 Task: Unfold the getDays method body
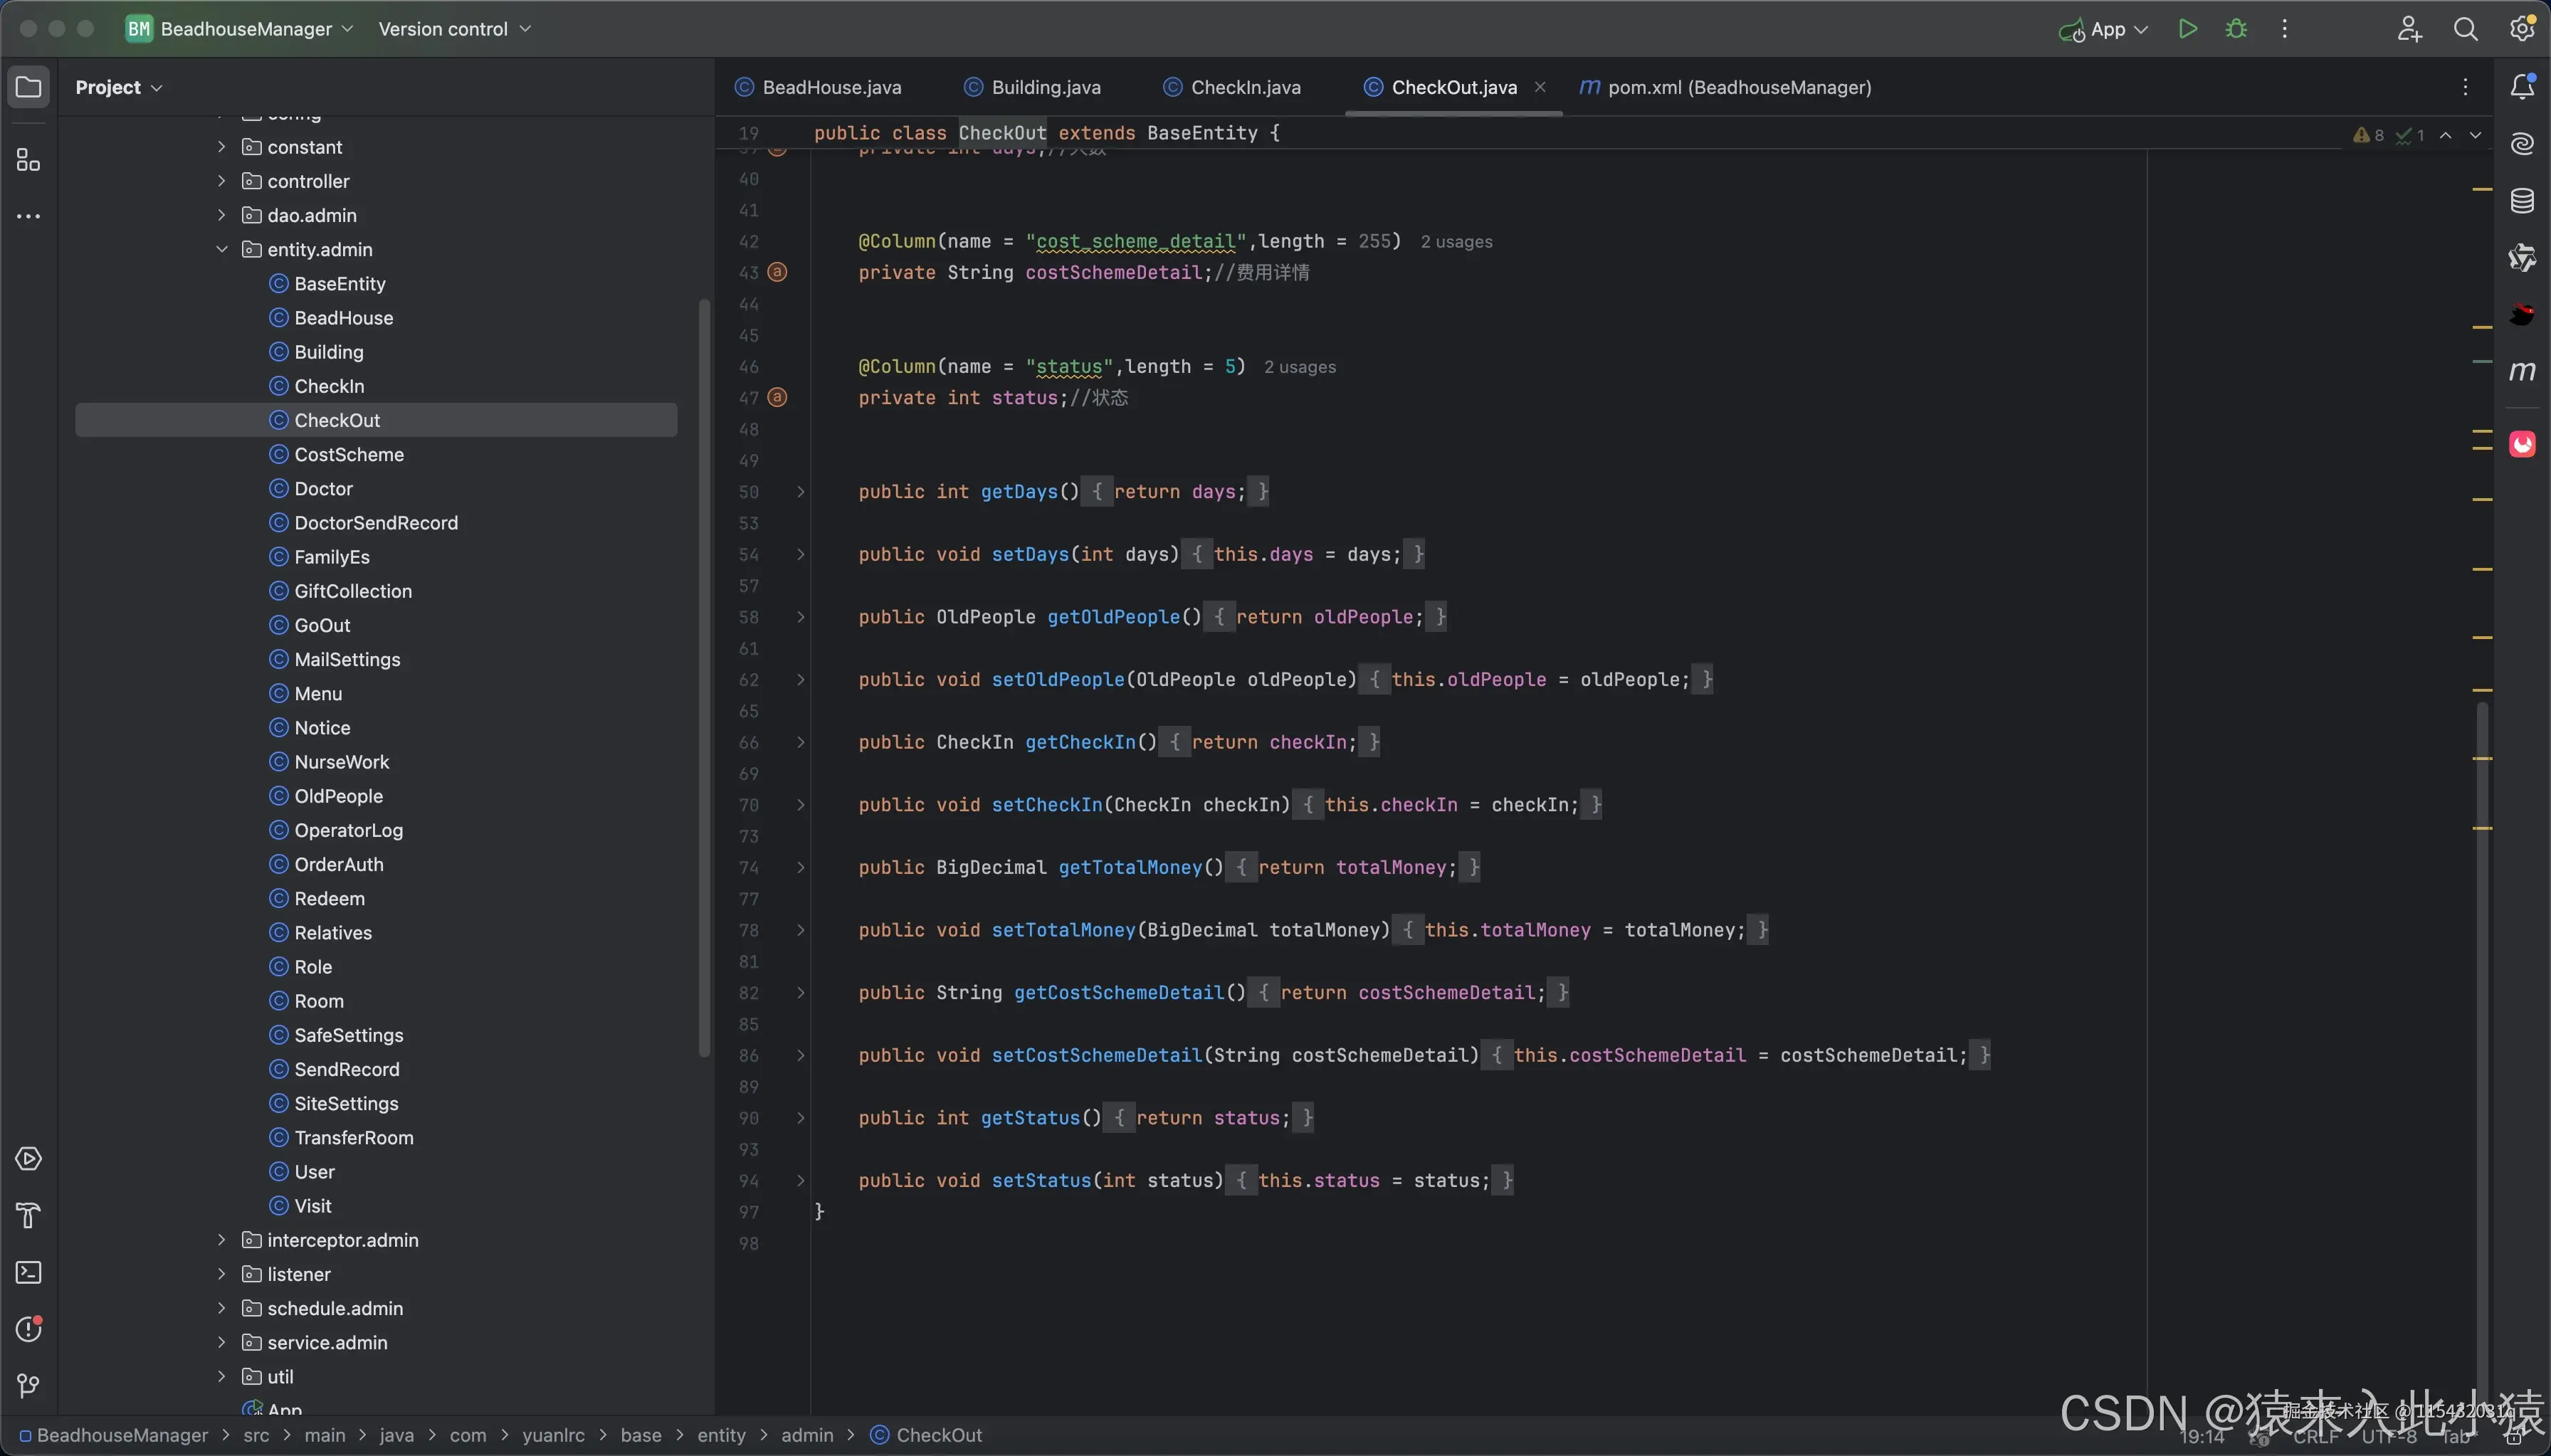(x=800, y=492)
